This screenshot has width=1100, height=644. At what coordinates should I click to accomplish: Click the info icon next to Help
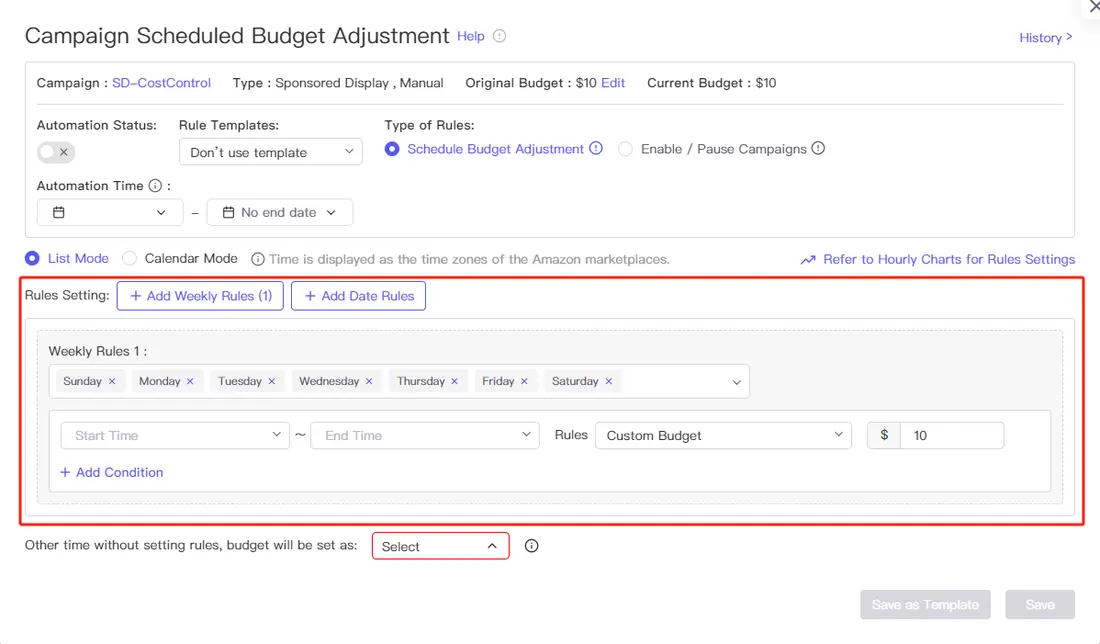[x=499, y=36]
